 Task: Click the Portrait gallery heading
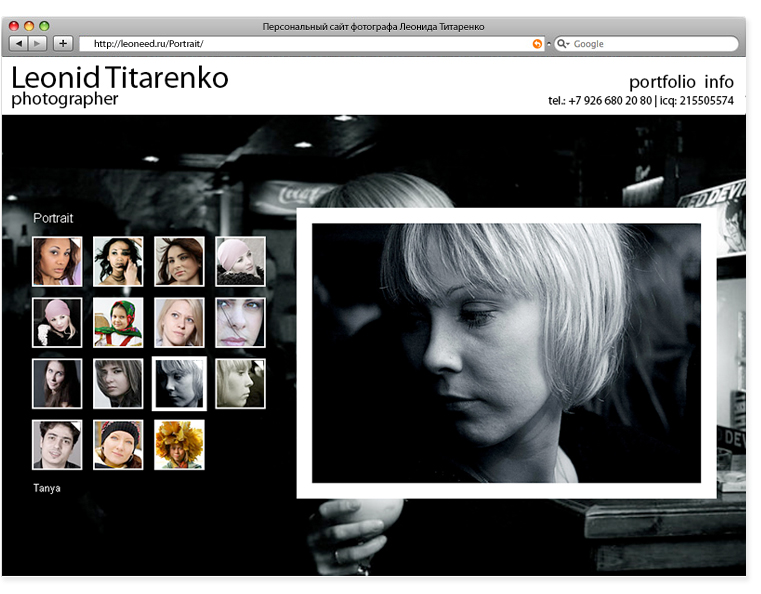53,218
